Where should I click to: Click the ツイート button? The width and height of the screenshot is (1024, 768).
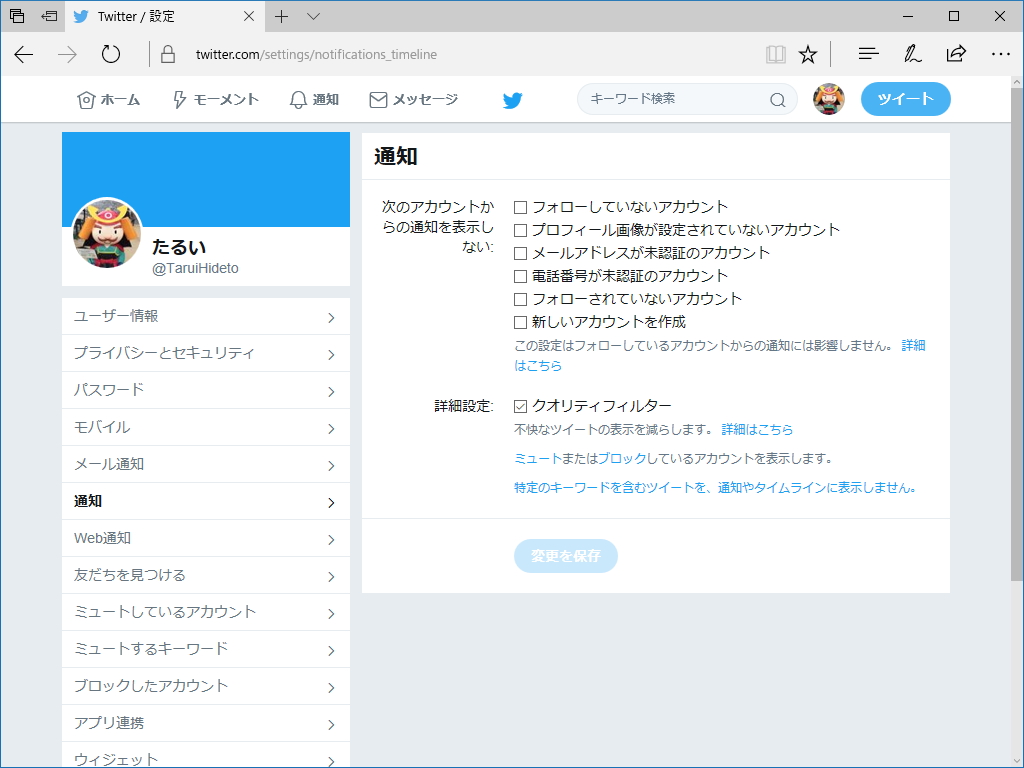pyautogui.click(x=905, y=99)
